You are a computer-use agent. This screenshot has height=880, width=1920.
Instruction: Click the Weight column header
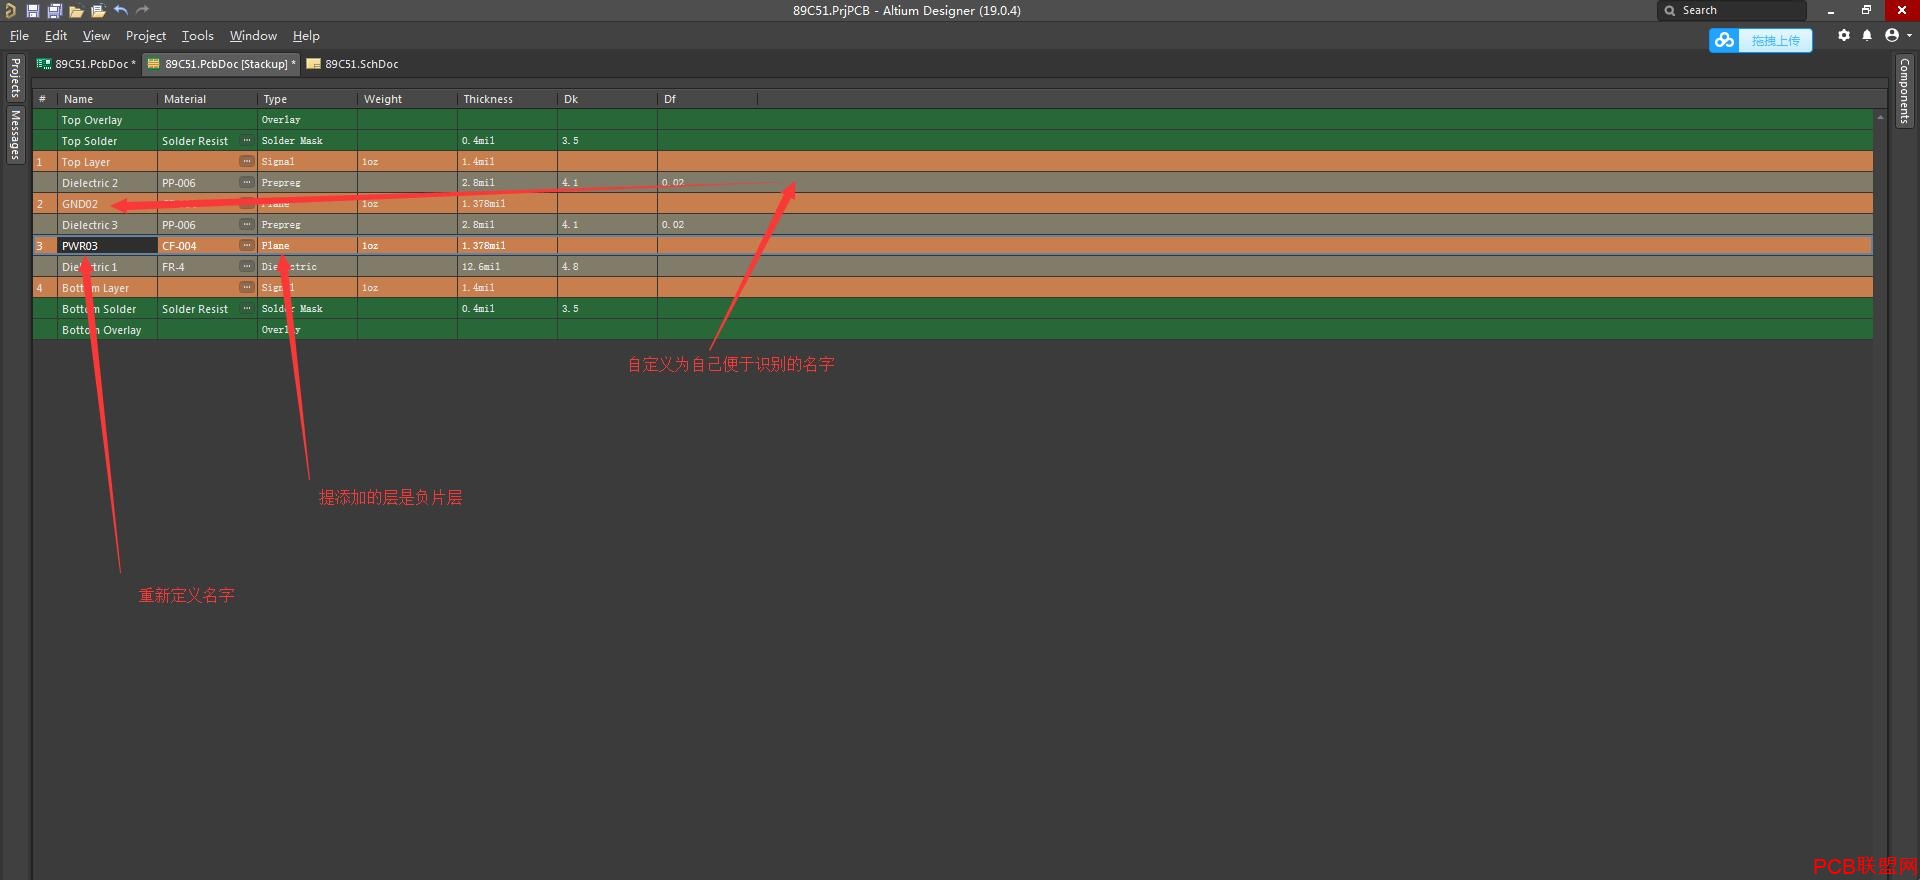[x=407, y=99]
